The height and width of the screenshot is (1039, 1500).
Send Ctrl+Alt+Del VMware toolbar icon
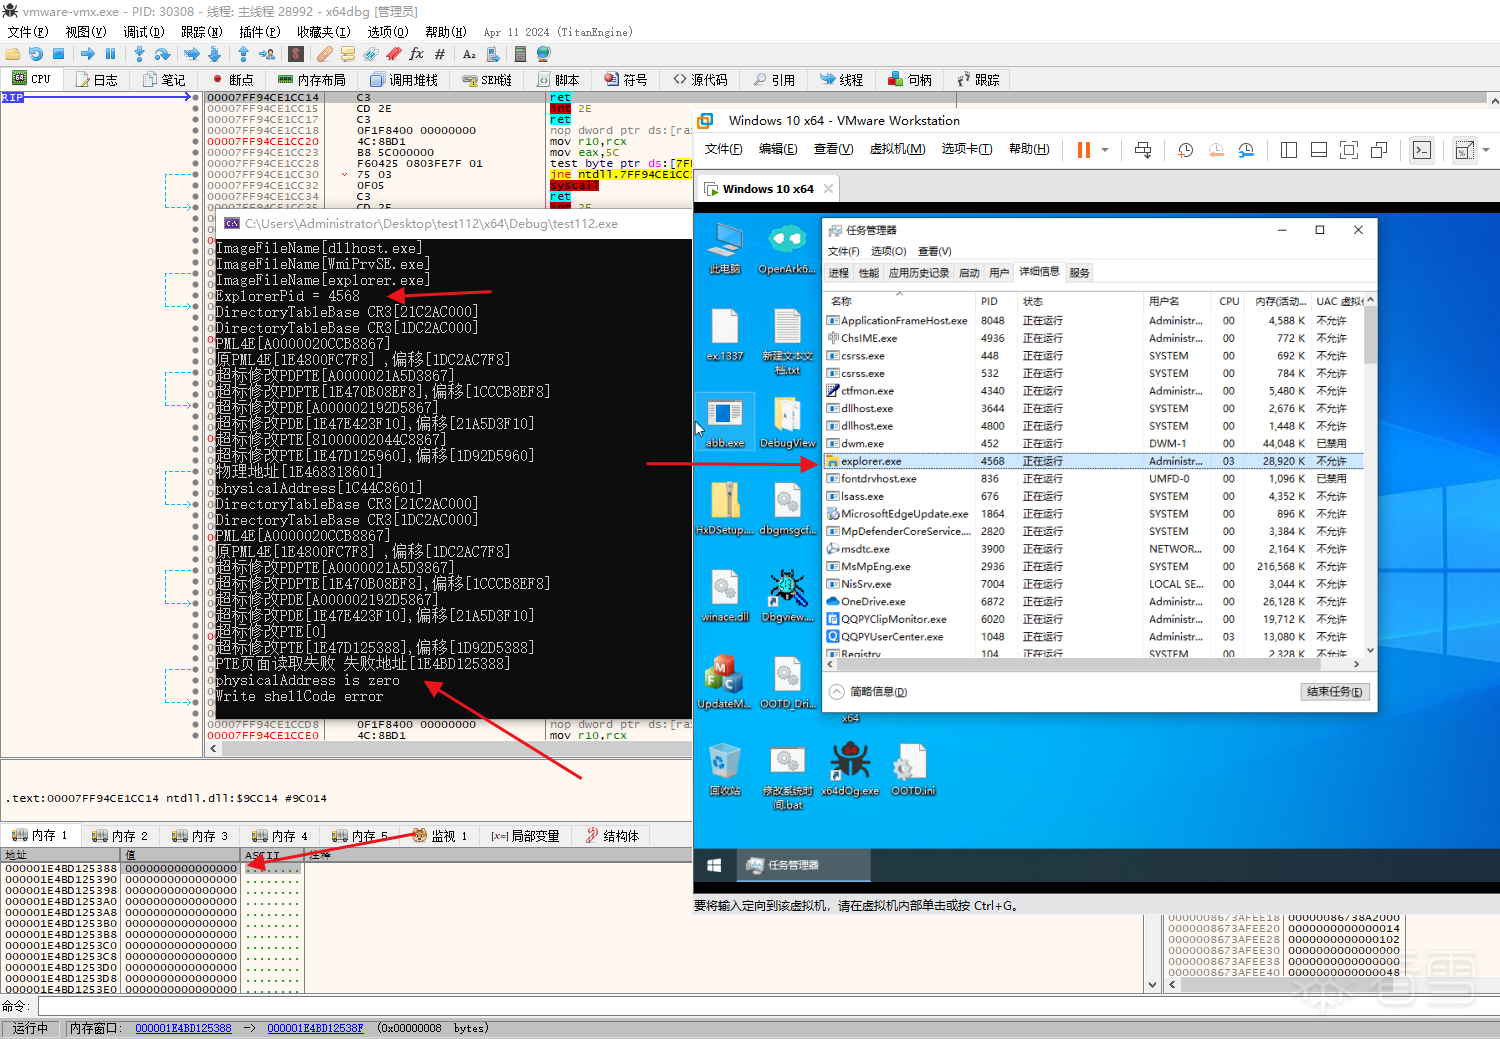[x=1143, y=150]
